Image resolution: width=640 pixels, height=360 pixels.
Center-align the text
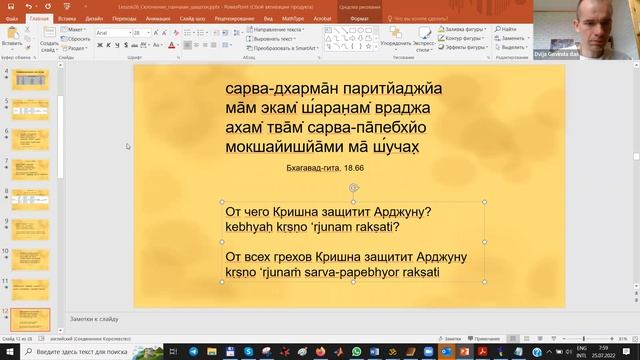(x=196, y=45)
